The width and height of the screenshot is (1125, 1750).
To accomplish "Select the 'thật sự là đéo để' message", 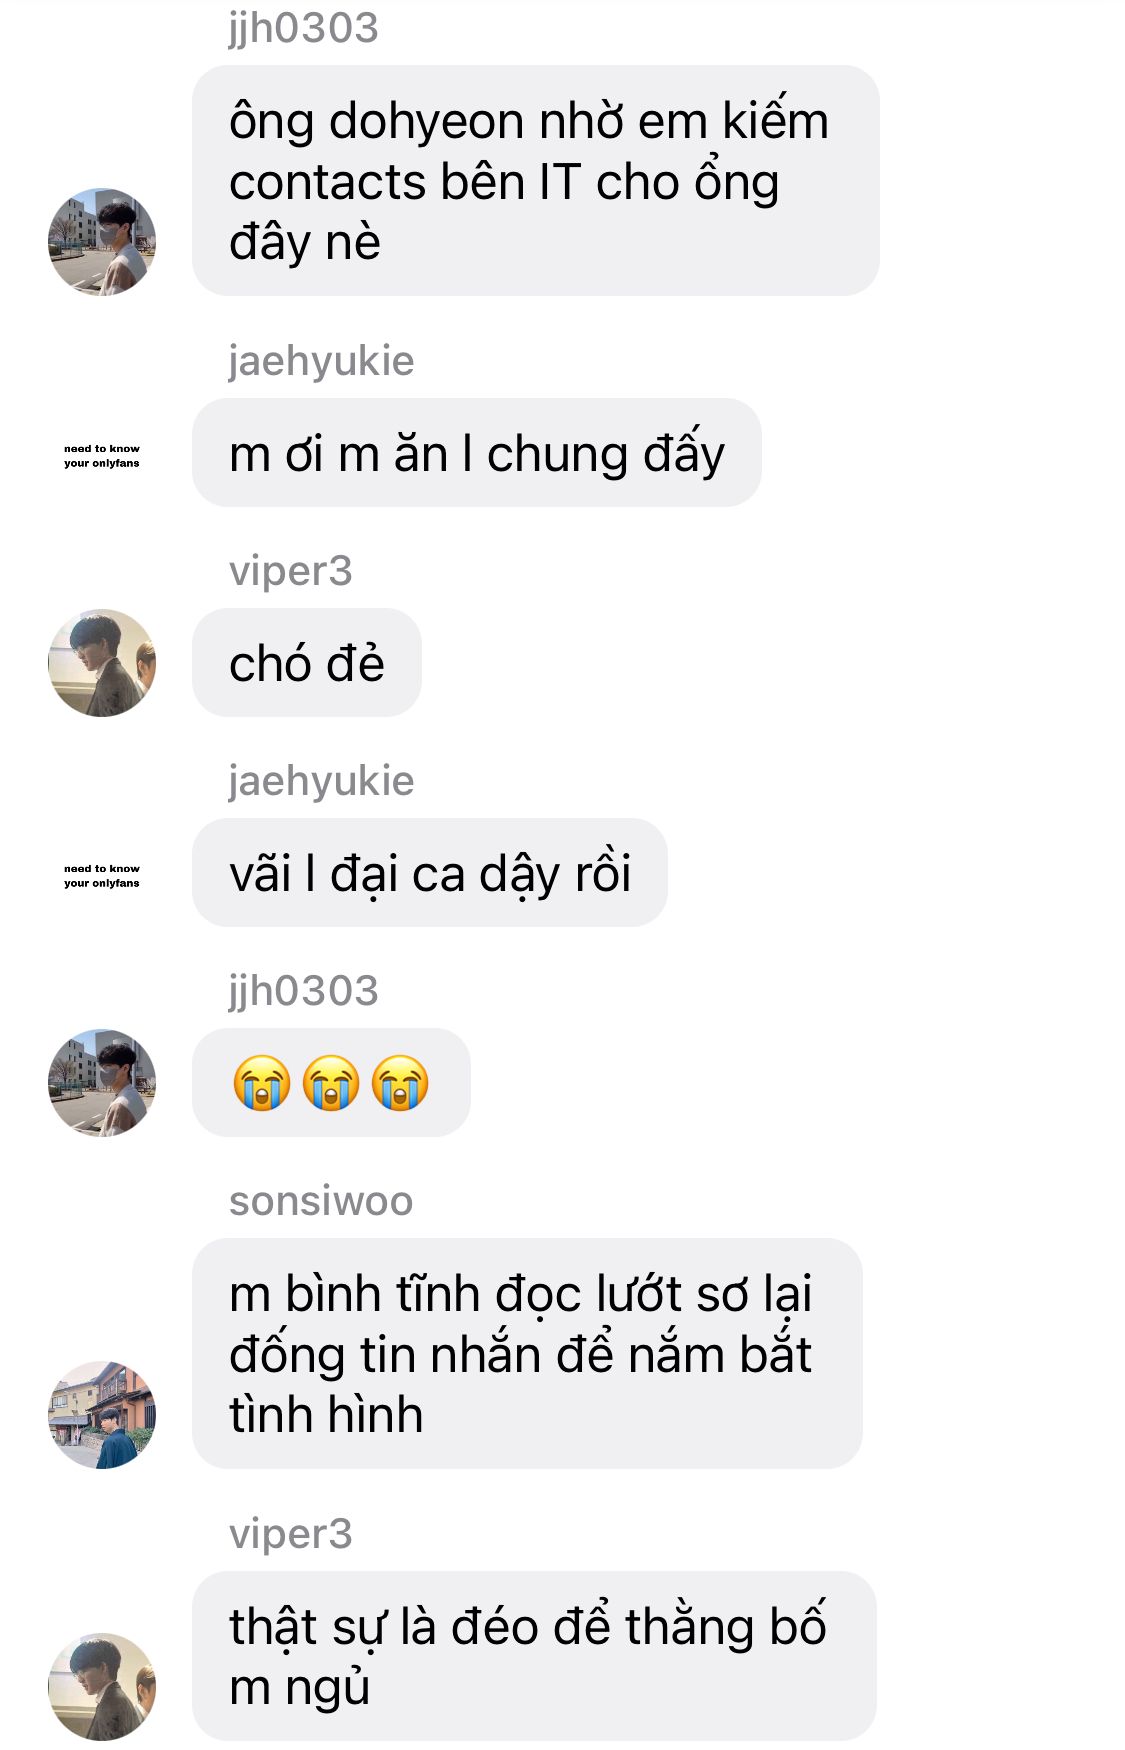I will click(x=534, y=1656).
